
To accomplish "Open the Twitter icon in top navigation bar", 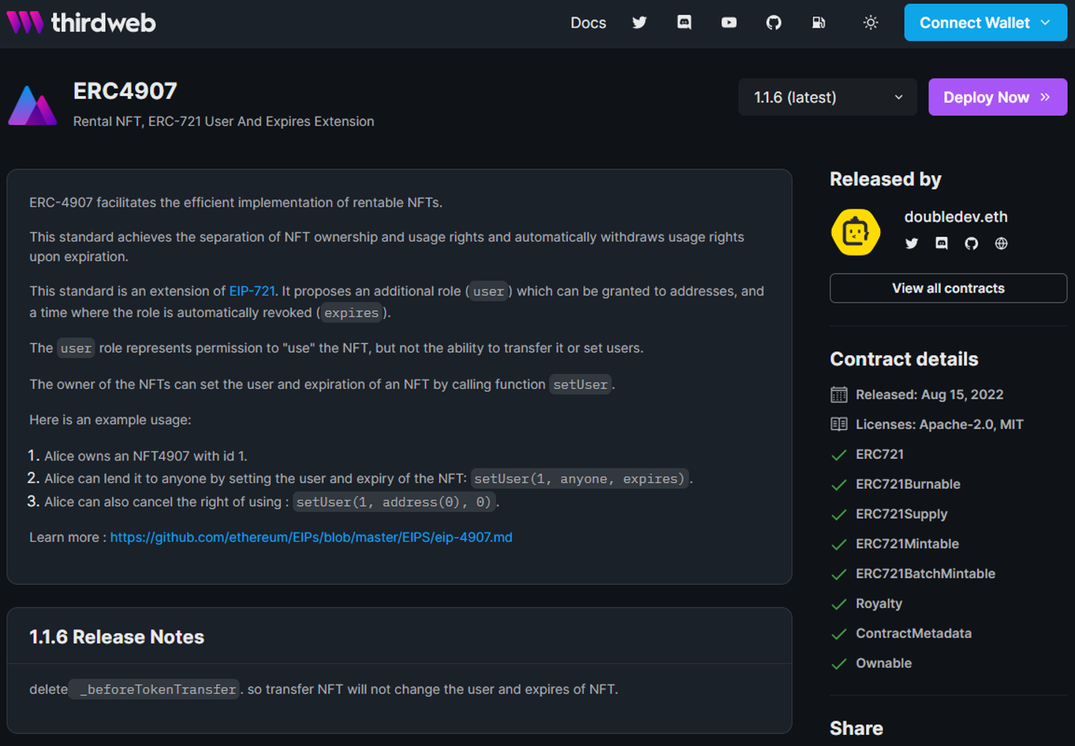I will pyautogui.click(x=639, y=22).
